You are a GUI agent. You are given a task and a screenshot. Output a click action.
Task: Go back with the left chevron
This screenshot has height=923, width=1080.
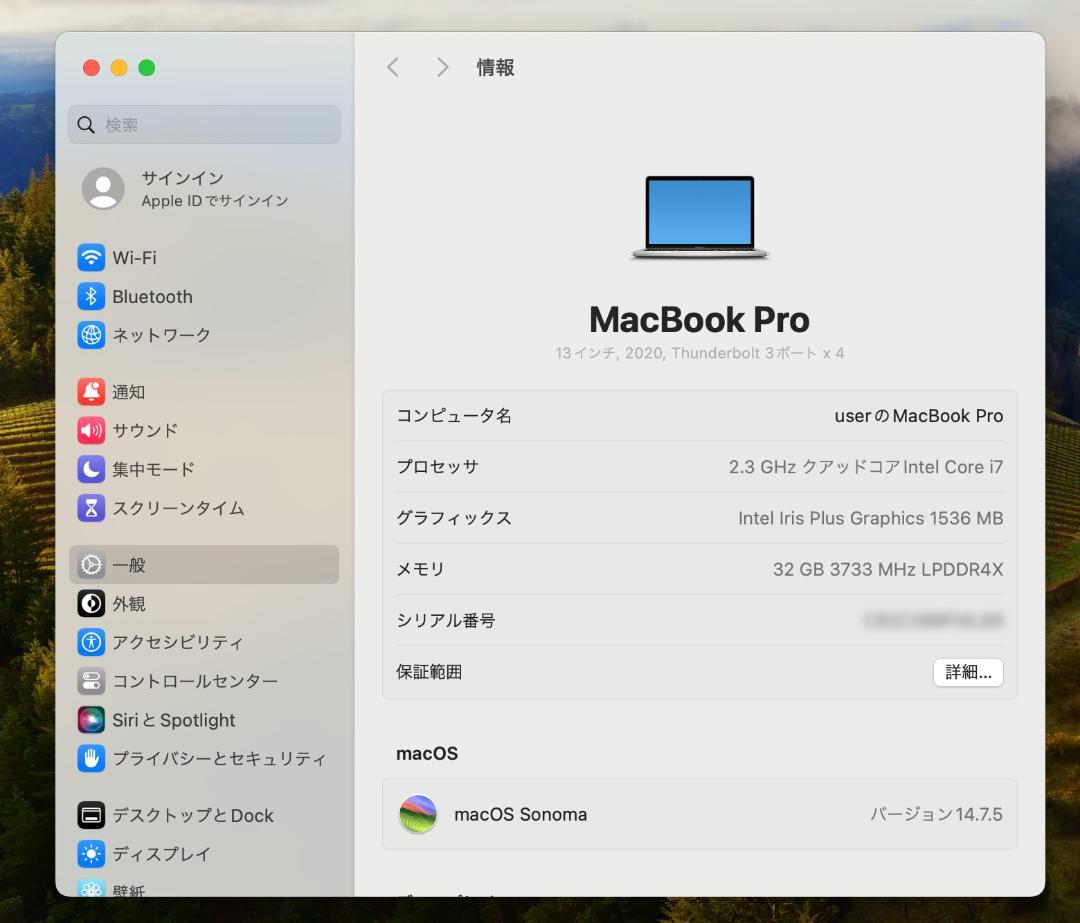coord(393,68)
